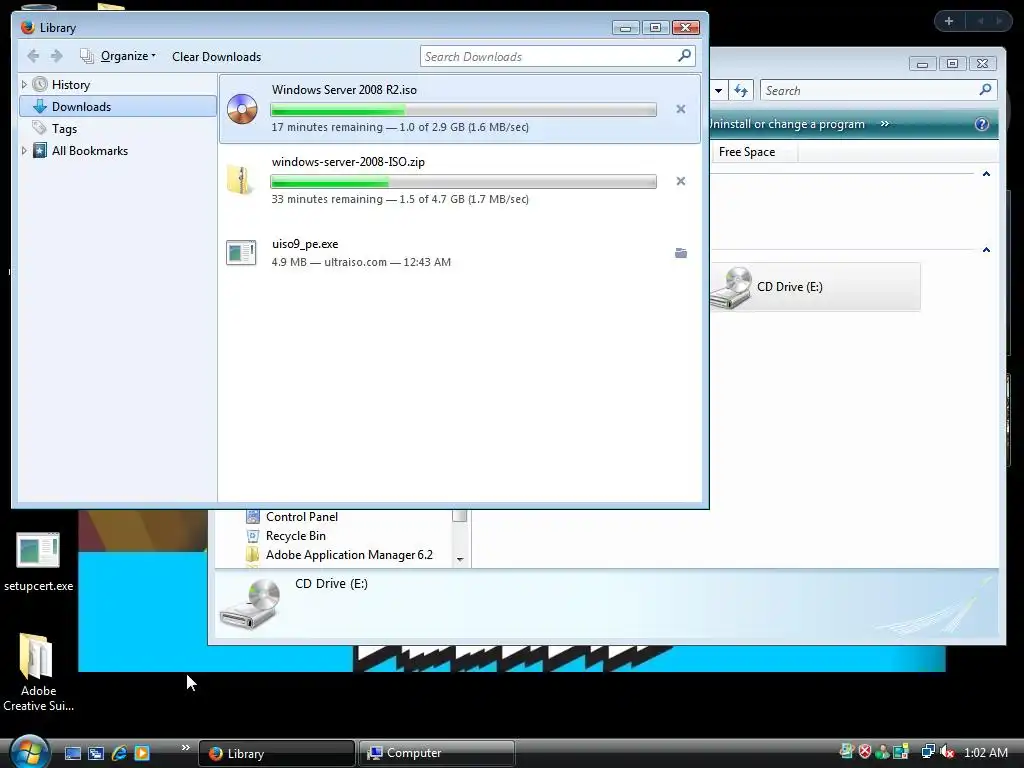
Task: Open the Windows Start menu
Action: [29, 752]
